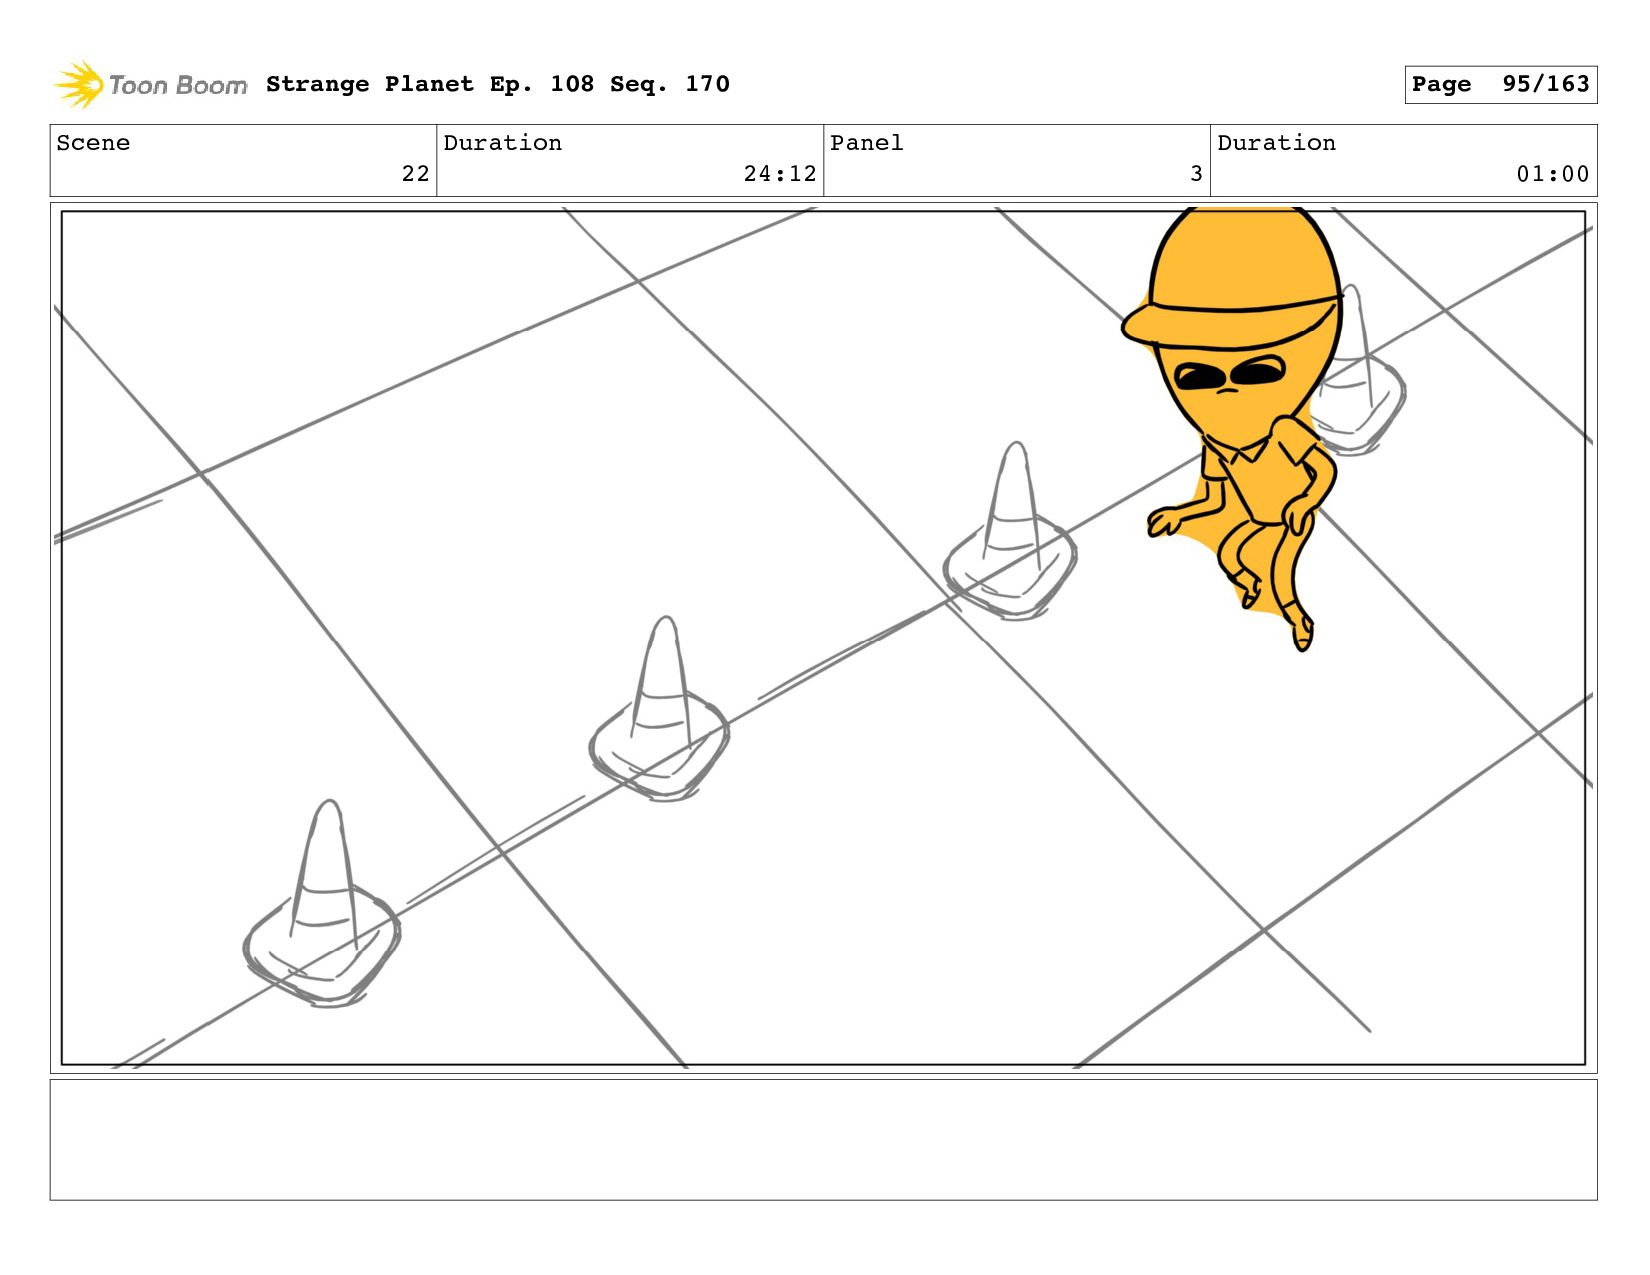
Task: Click the Toon Boom logo
Action: click(150, 85)
